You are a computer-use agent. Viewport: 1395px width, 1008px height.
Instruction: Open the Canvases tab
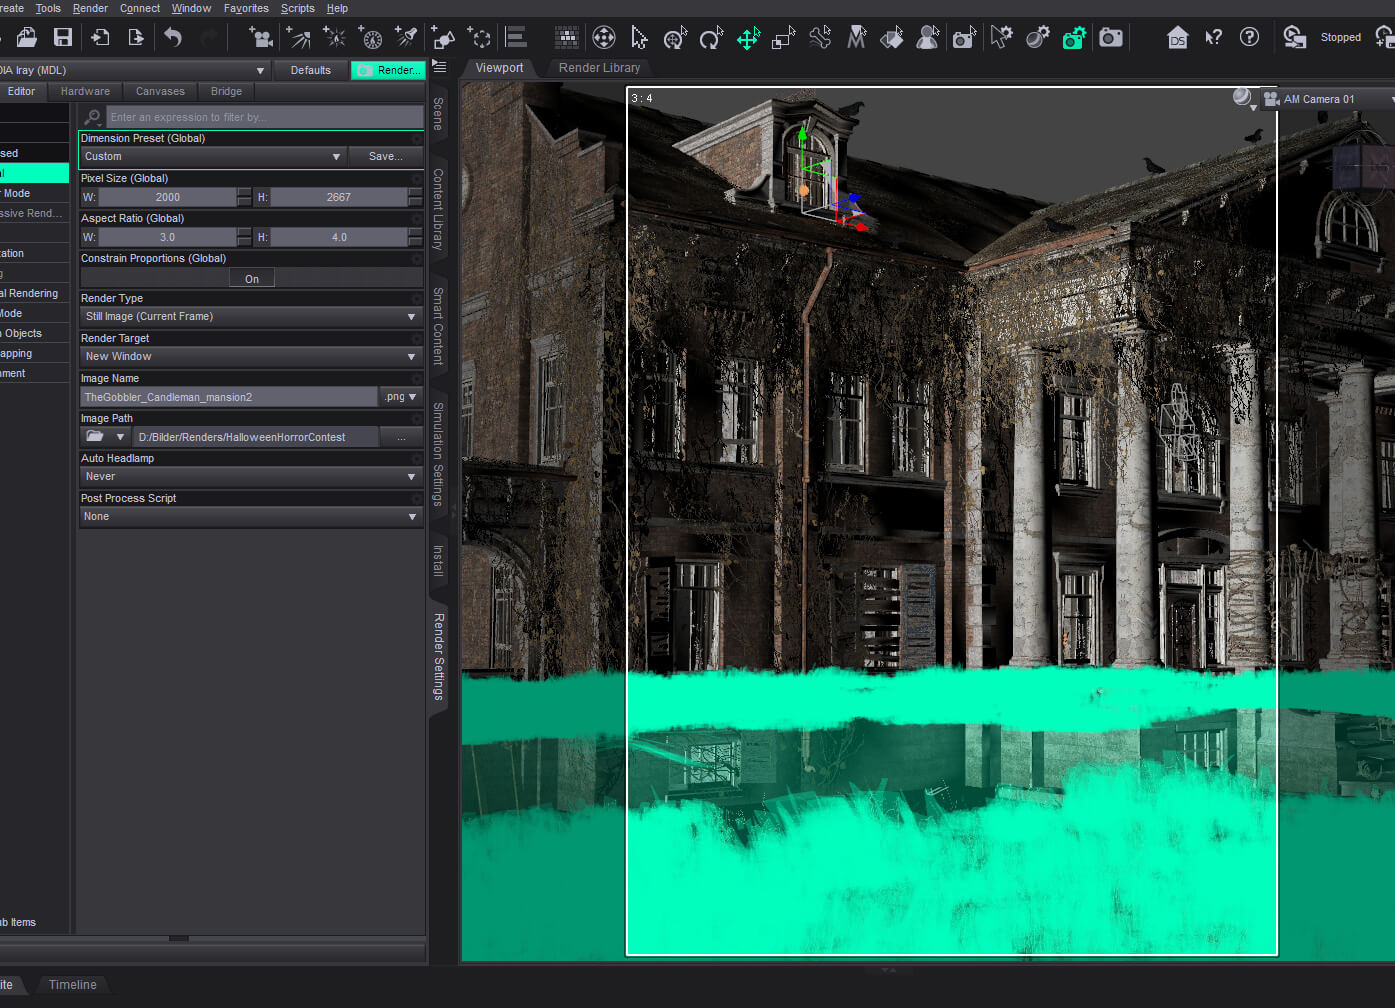tap(160, 91)
